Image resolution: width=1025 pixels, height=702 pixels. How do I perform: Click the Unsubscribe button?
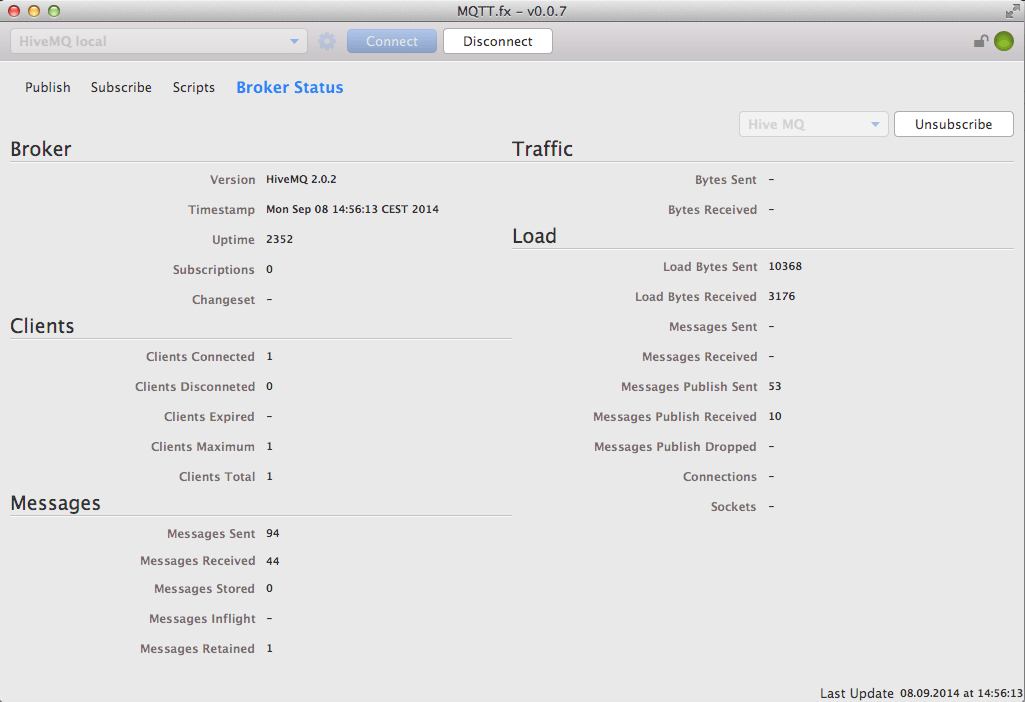[x=953, y=124]
